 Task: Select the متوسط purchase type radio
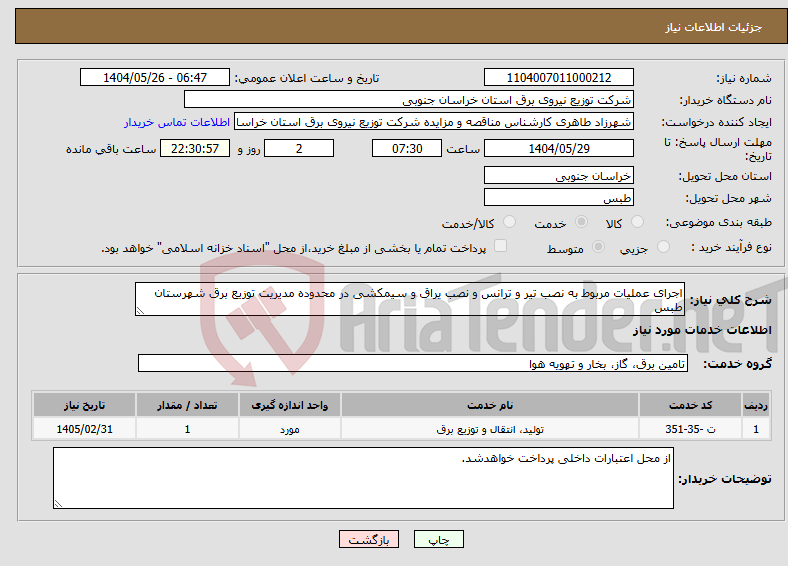[x=598, y=247]
